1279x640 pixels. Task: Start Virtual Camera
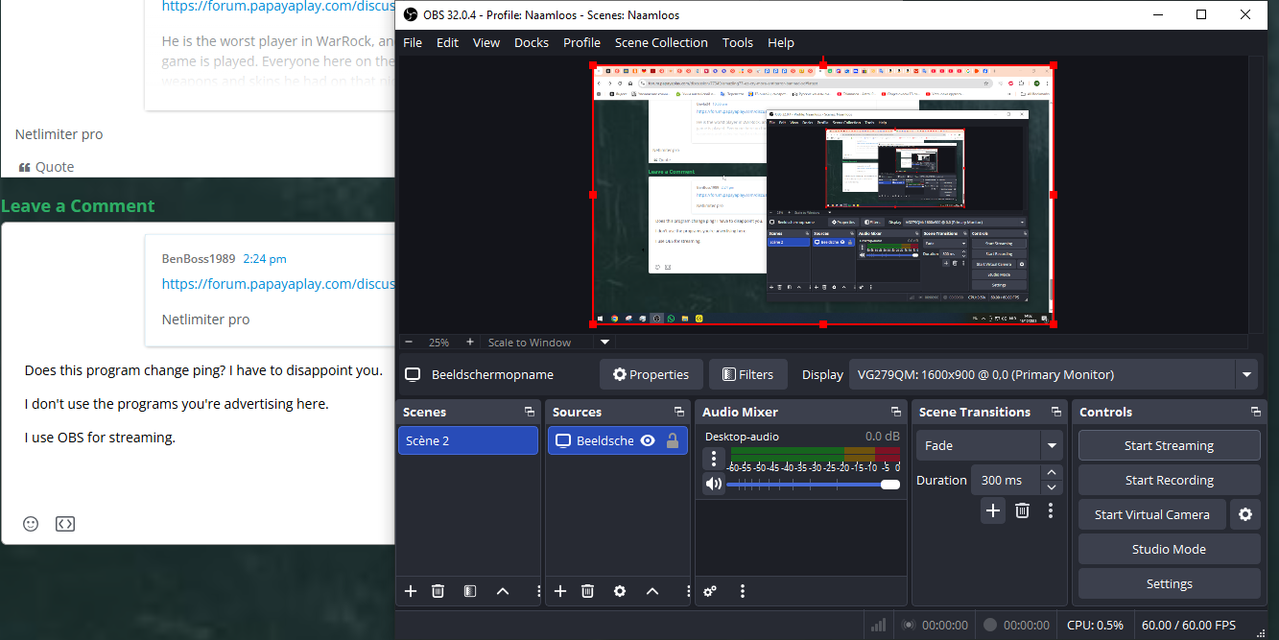(x=1152, y=514)
